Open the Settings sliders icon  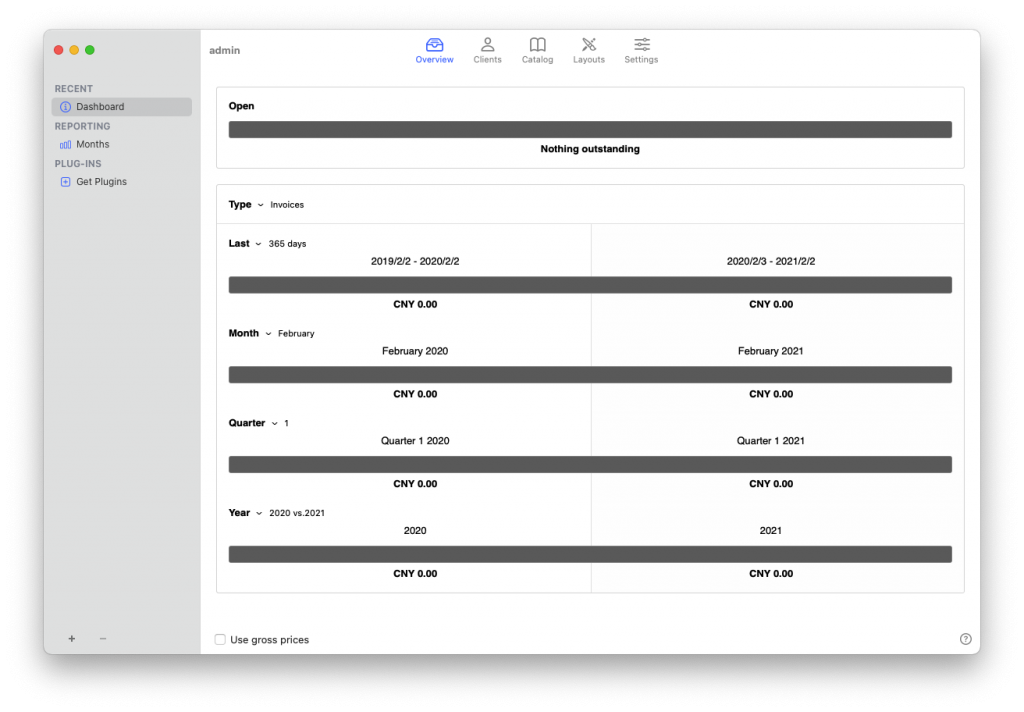click(x=641, y=44)
